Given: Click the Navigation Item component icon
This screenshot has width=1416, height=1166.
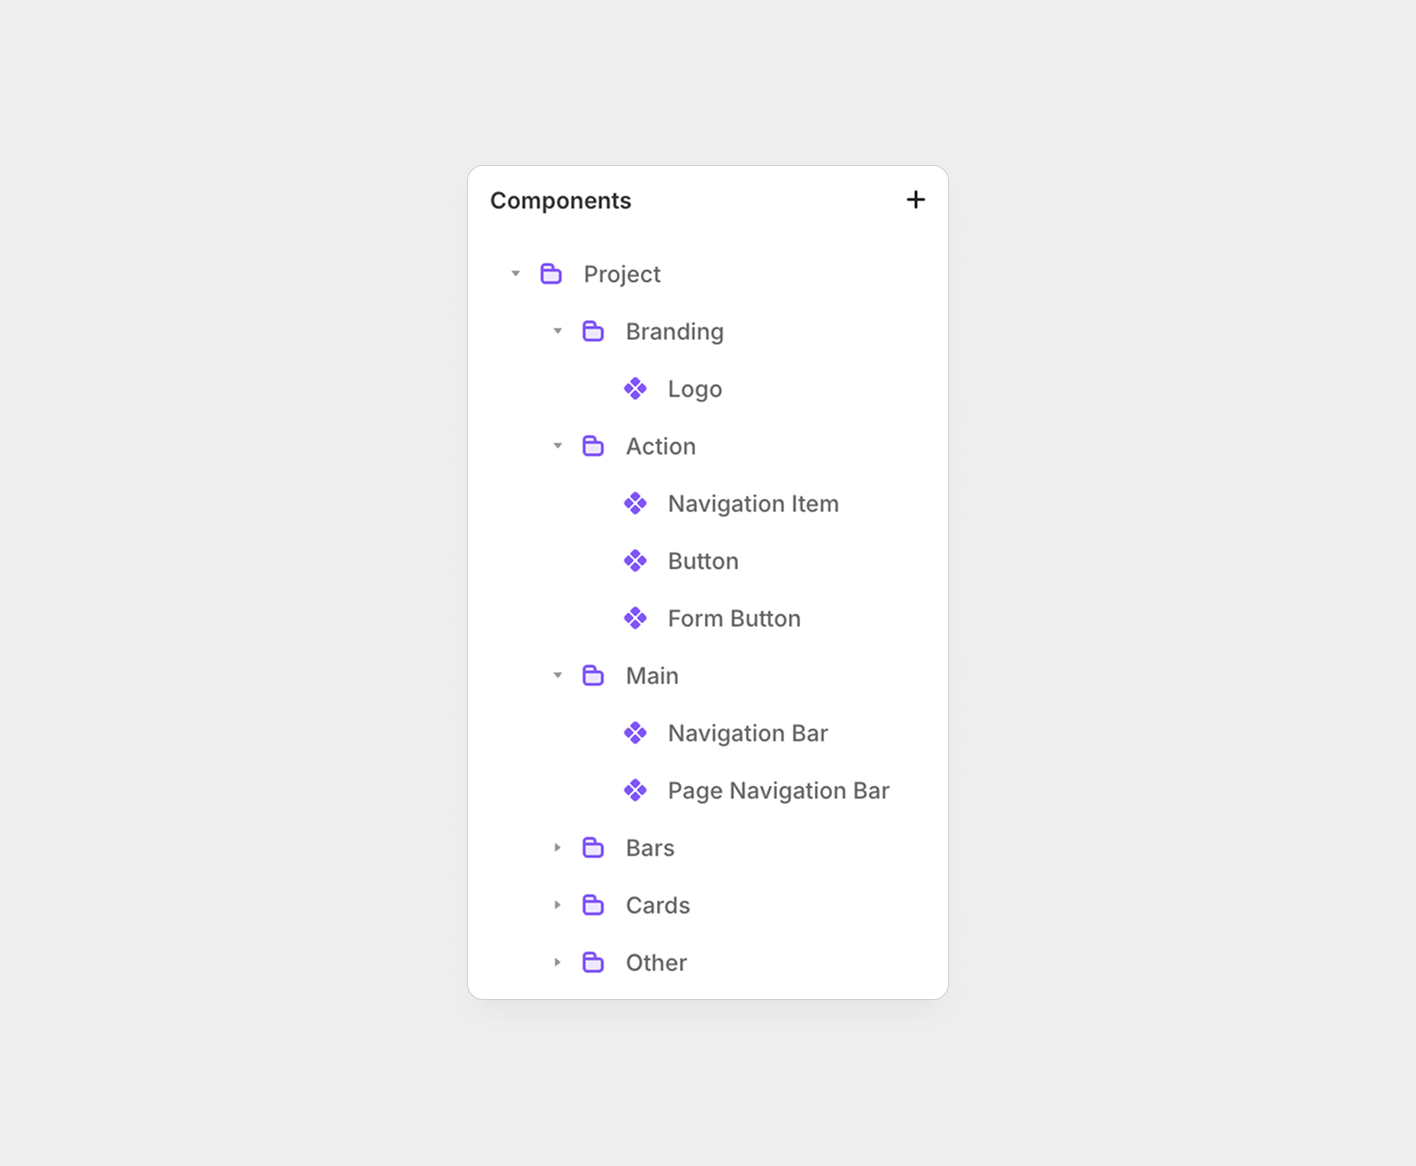Looking at the screenshot, I should point(635,504).
